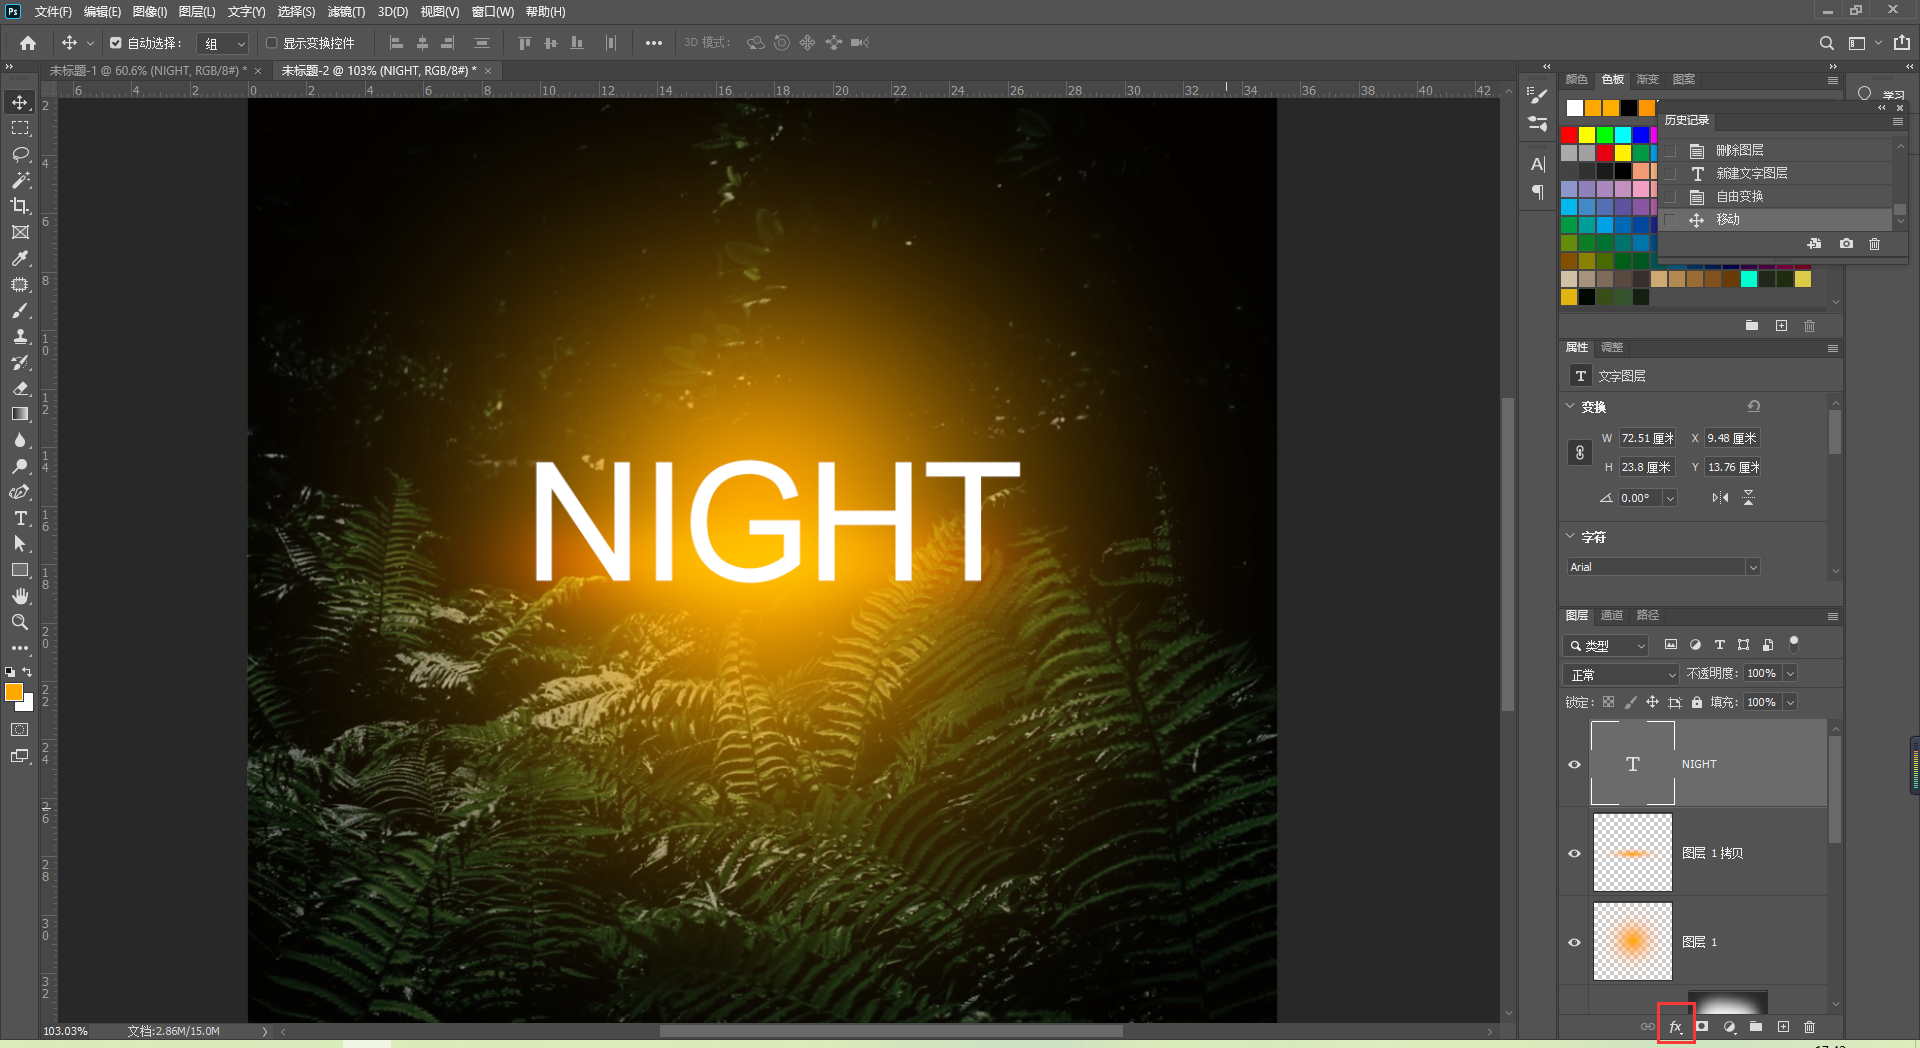Viewport: 1920px width, 1048px height.
Task: Open the rotation angle dropdown
Action: [x=1669, y=498]
